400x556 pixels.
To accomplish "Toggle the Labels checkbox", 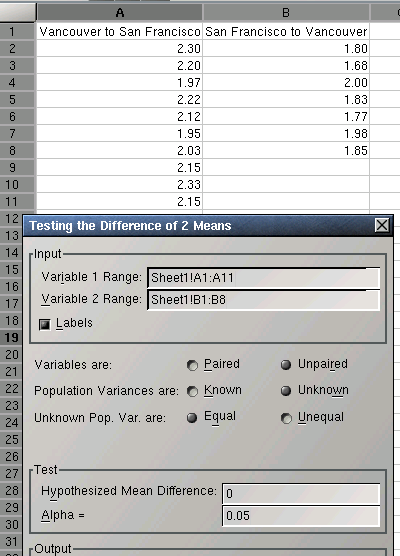I will 45,324.
